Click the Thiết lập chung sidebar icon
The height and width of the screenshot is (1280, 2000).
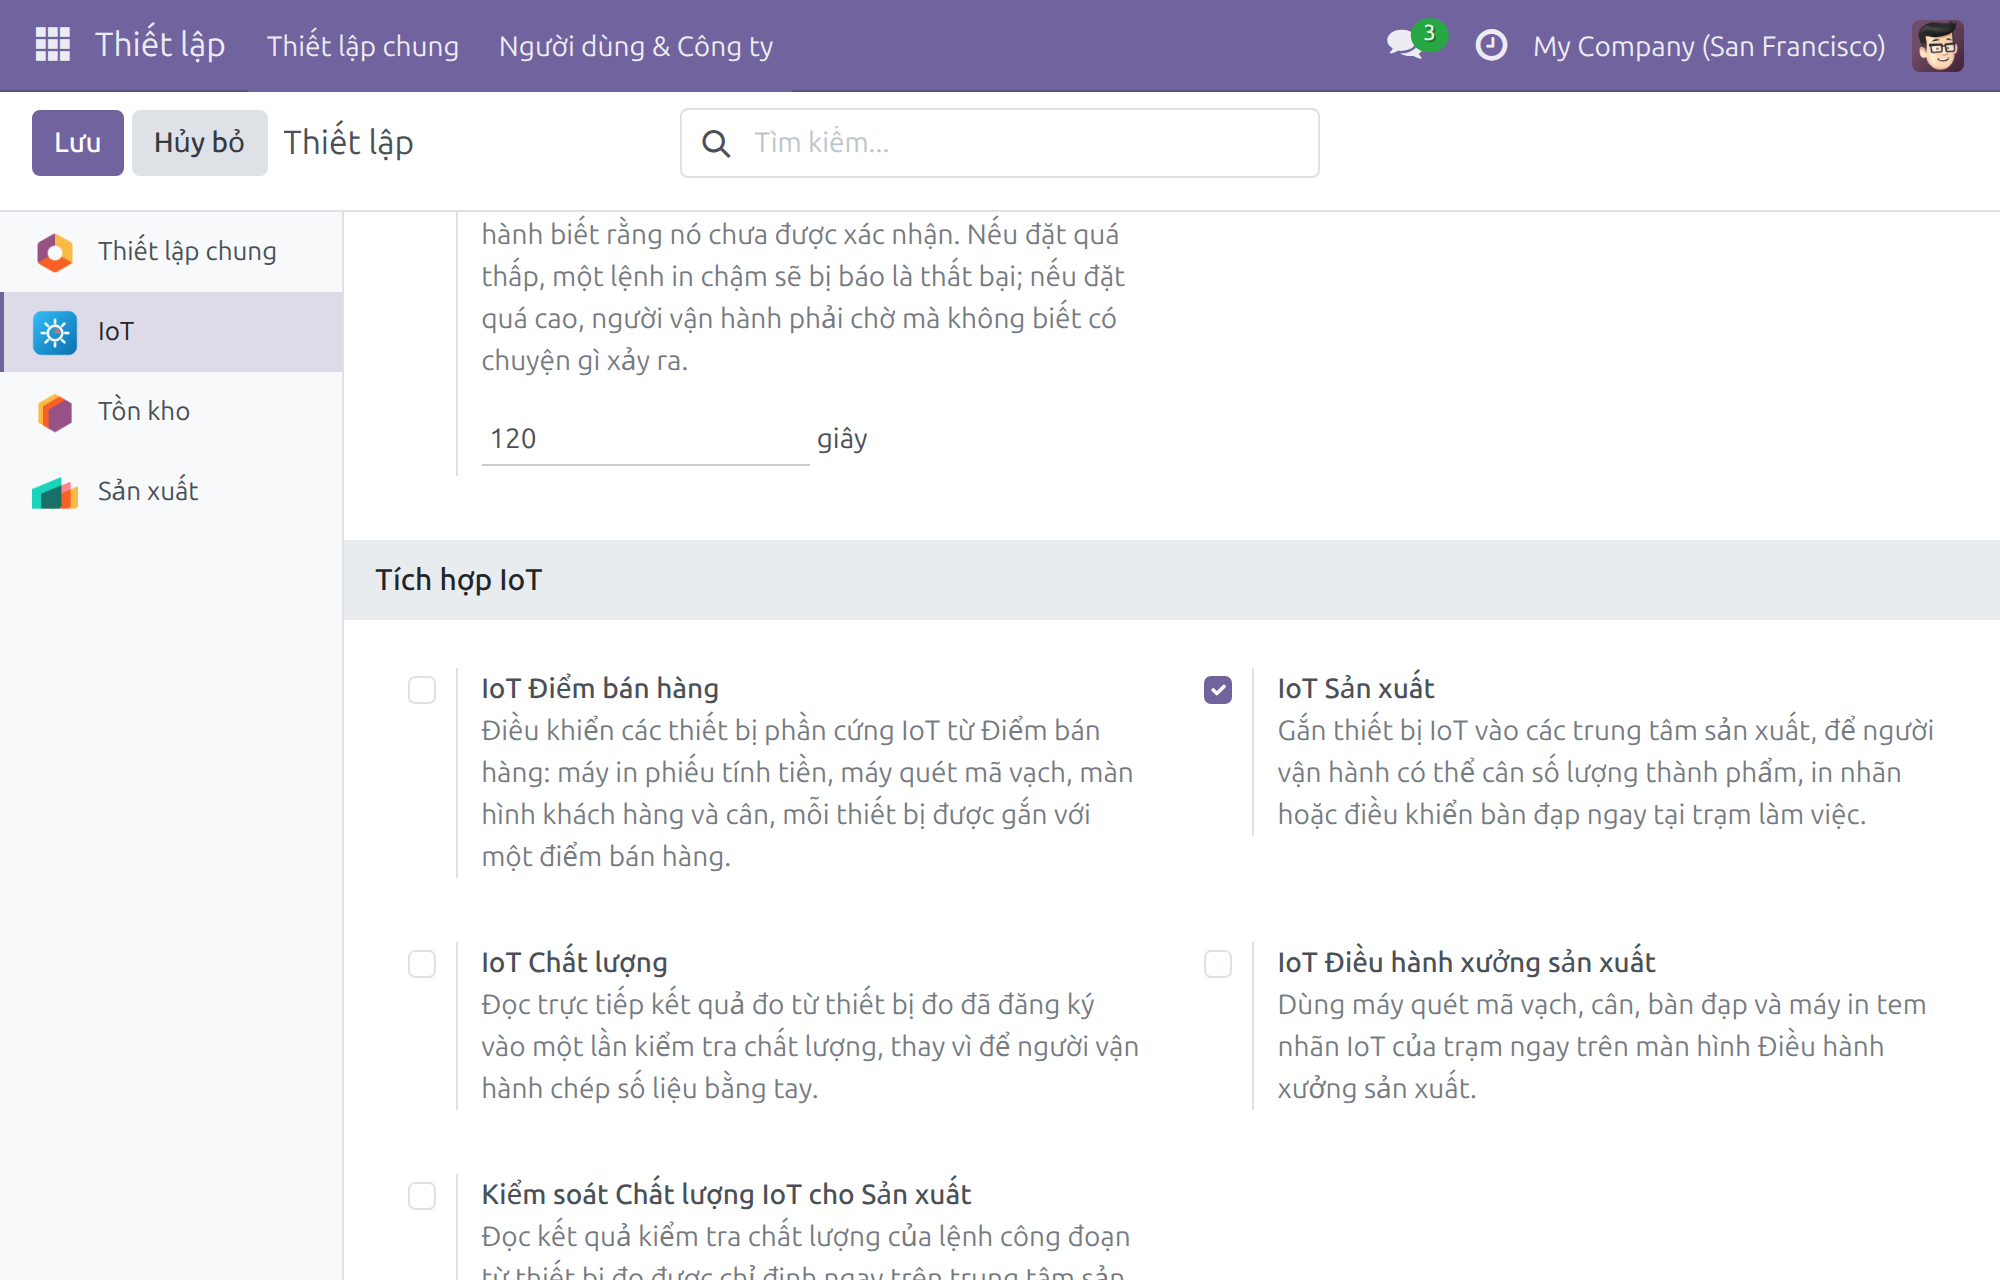point(55,252)
